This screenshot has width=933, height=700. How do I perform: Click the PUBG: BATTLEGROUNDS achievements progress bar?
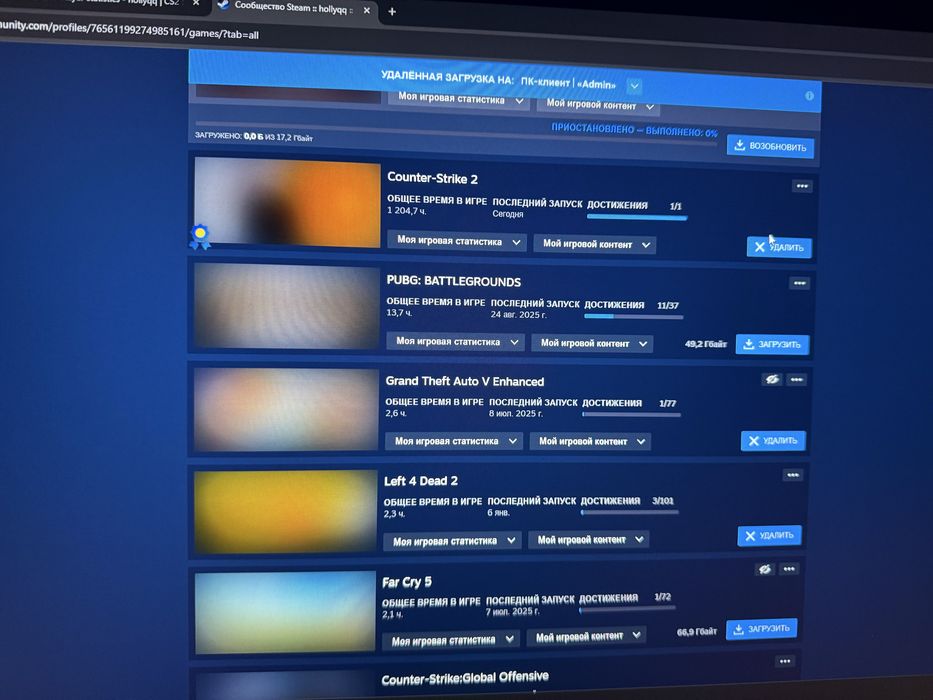click(x=634, y=317)
